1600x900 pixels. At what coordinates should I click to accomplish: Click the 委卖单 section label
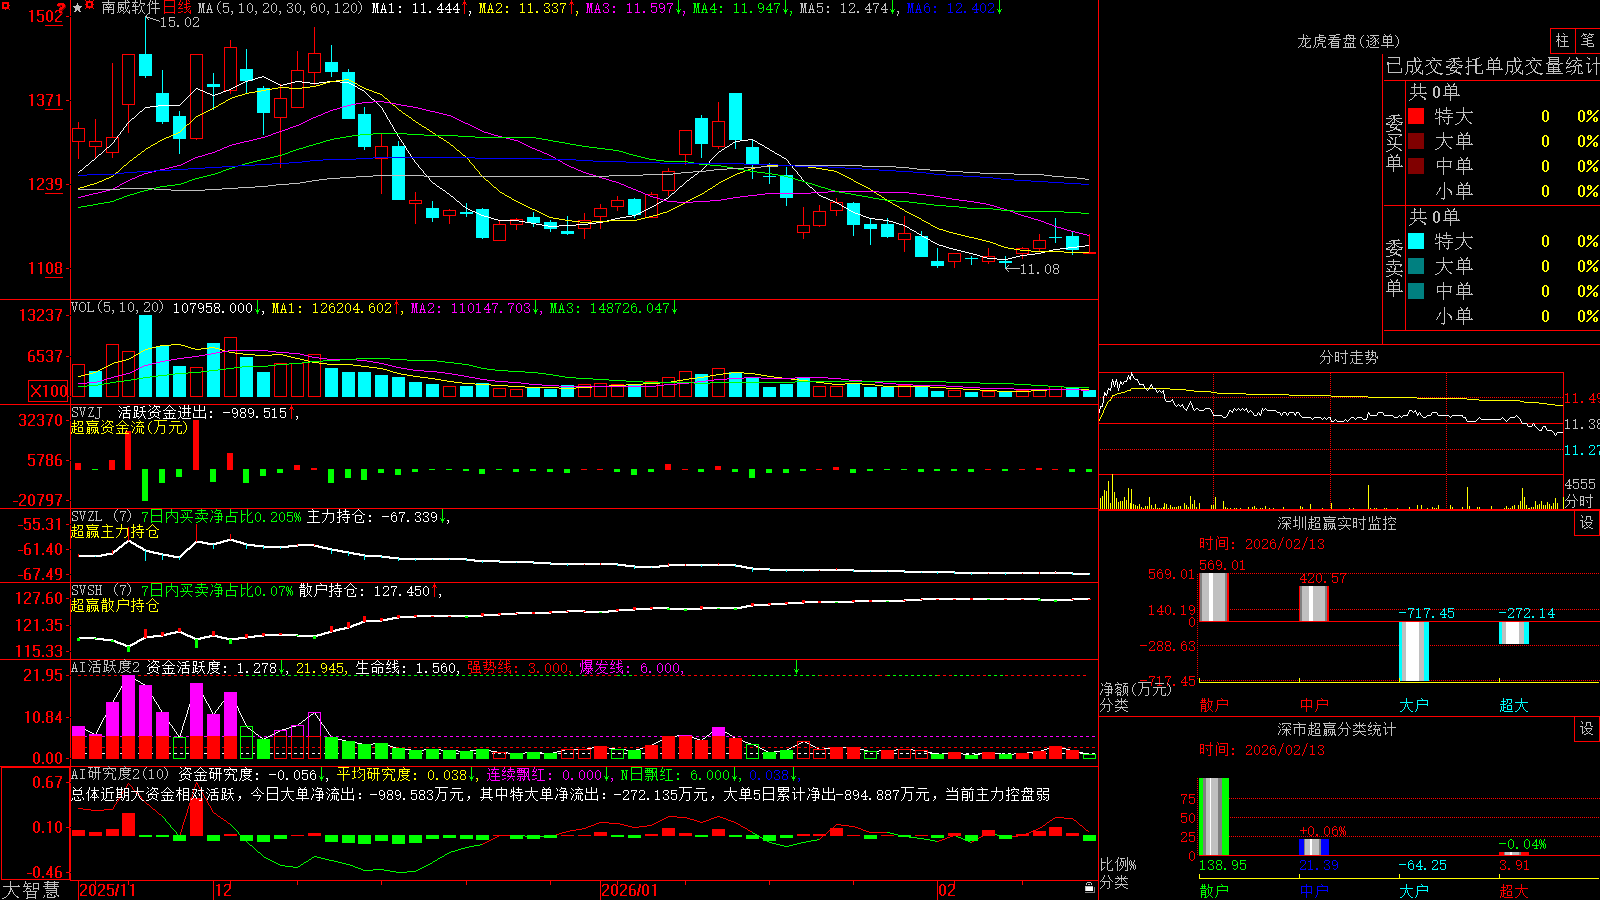[1394, 268]
